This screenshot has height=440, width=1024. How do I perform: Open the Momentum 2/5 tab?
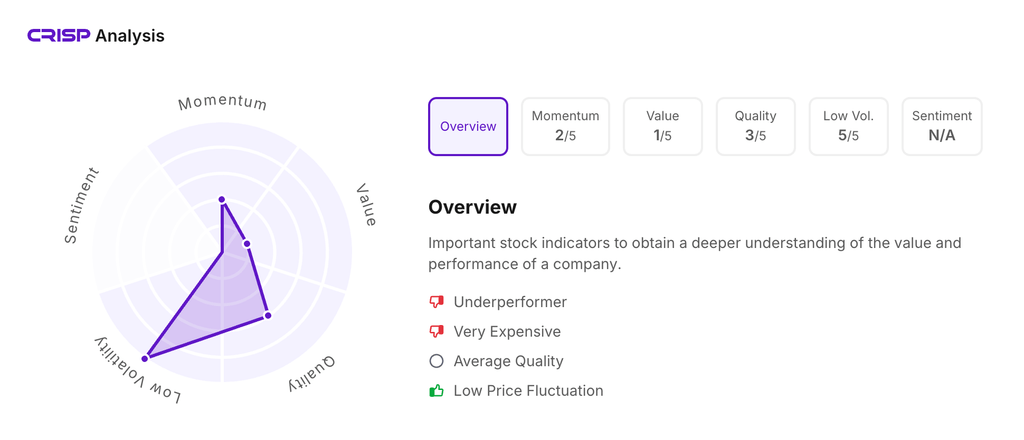click(565, 127)
